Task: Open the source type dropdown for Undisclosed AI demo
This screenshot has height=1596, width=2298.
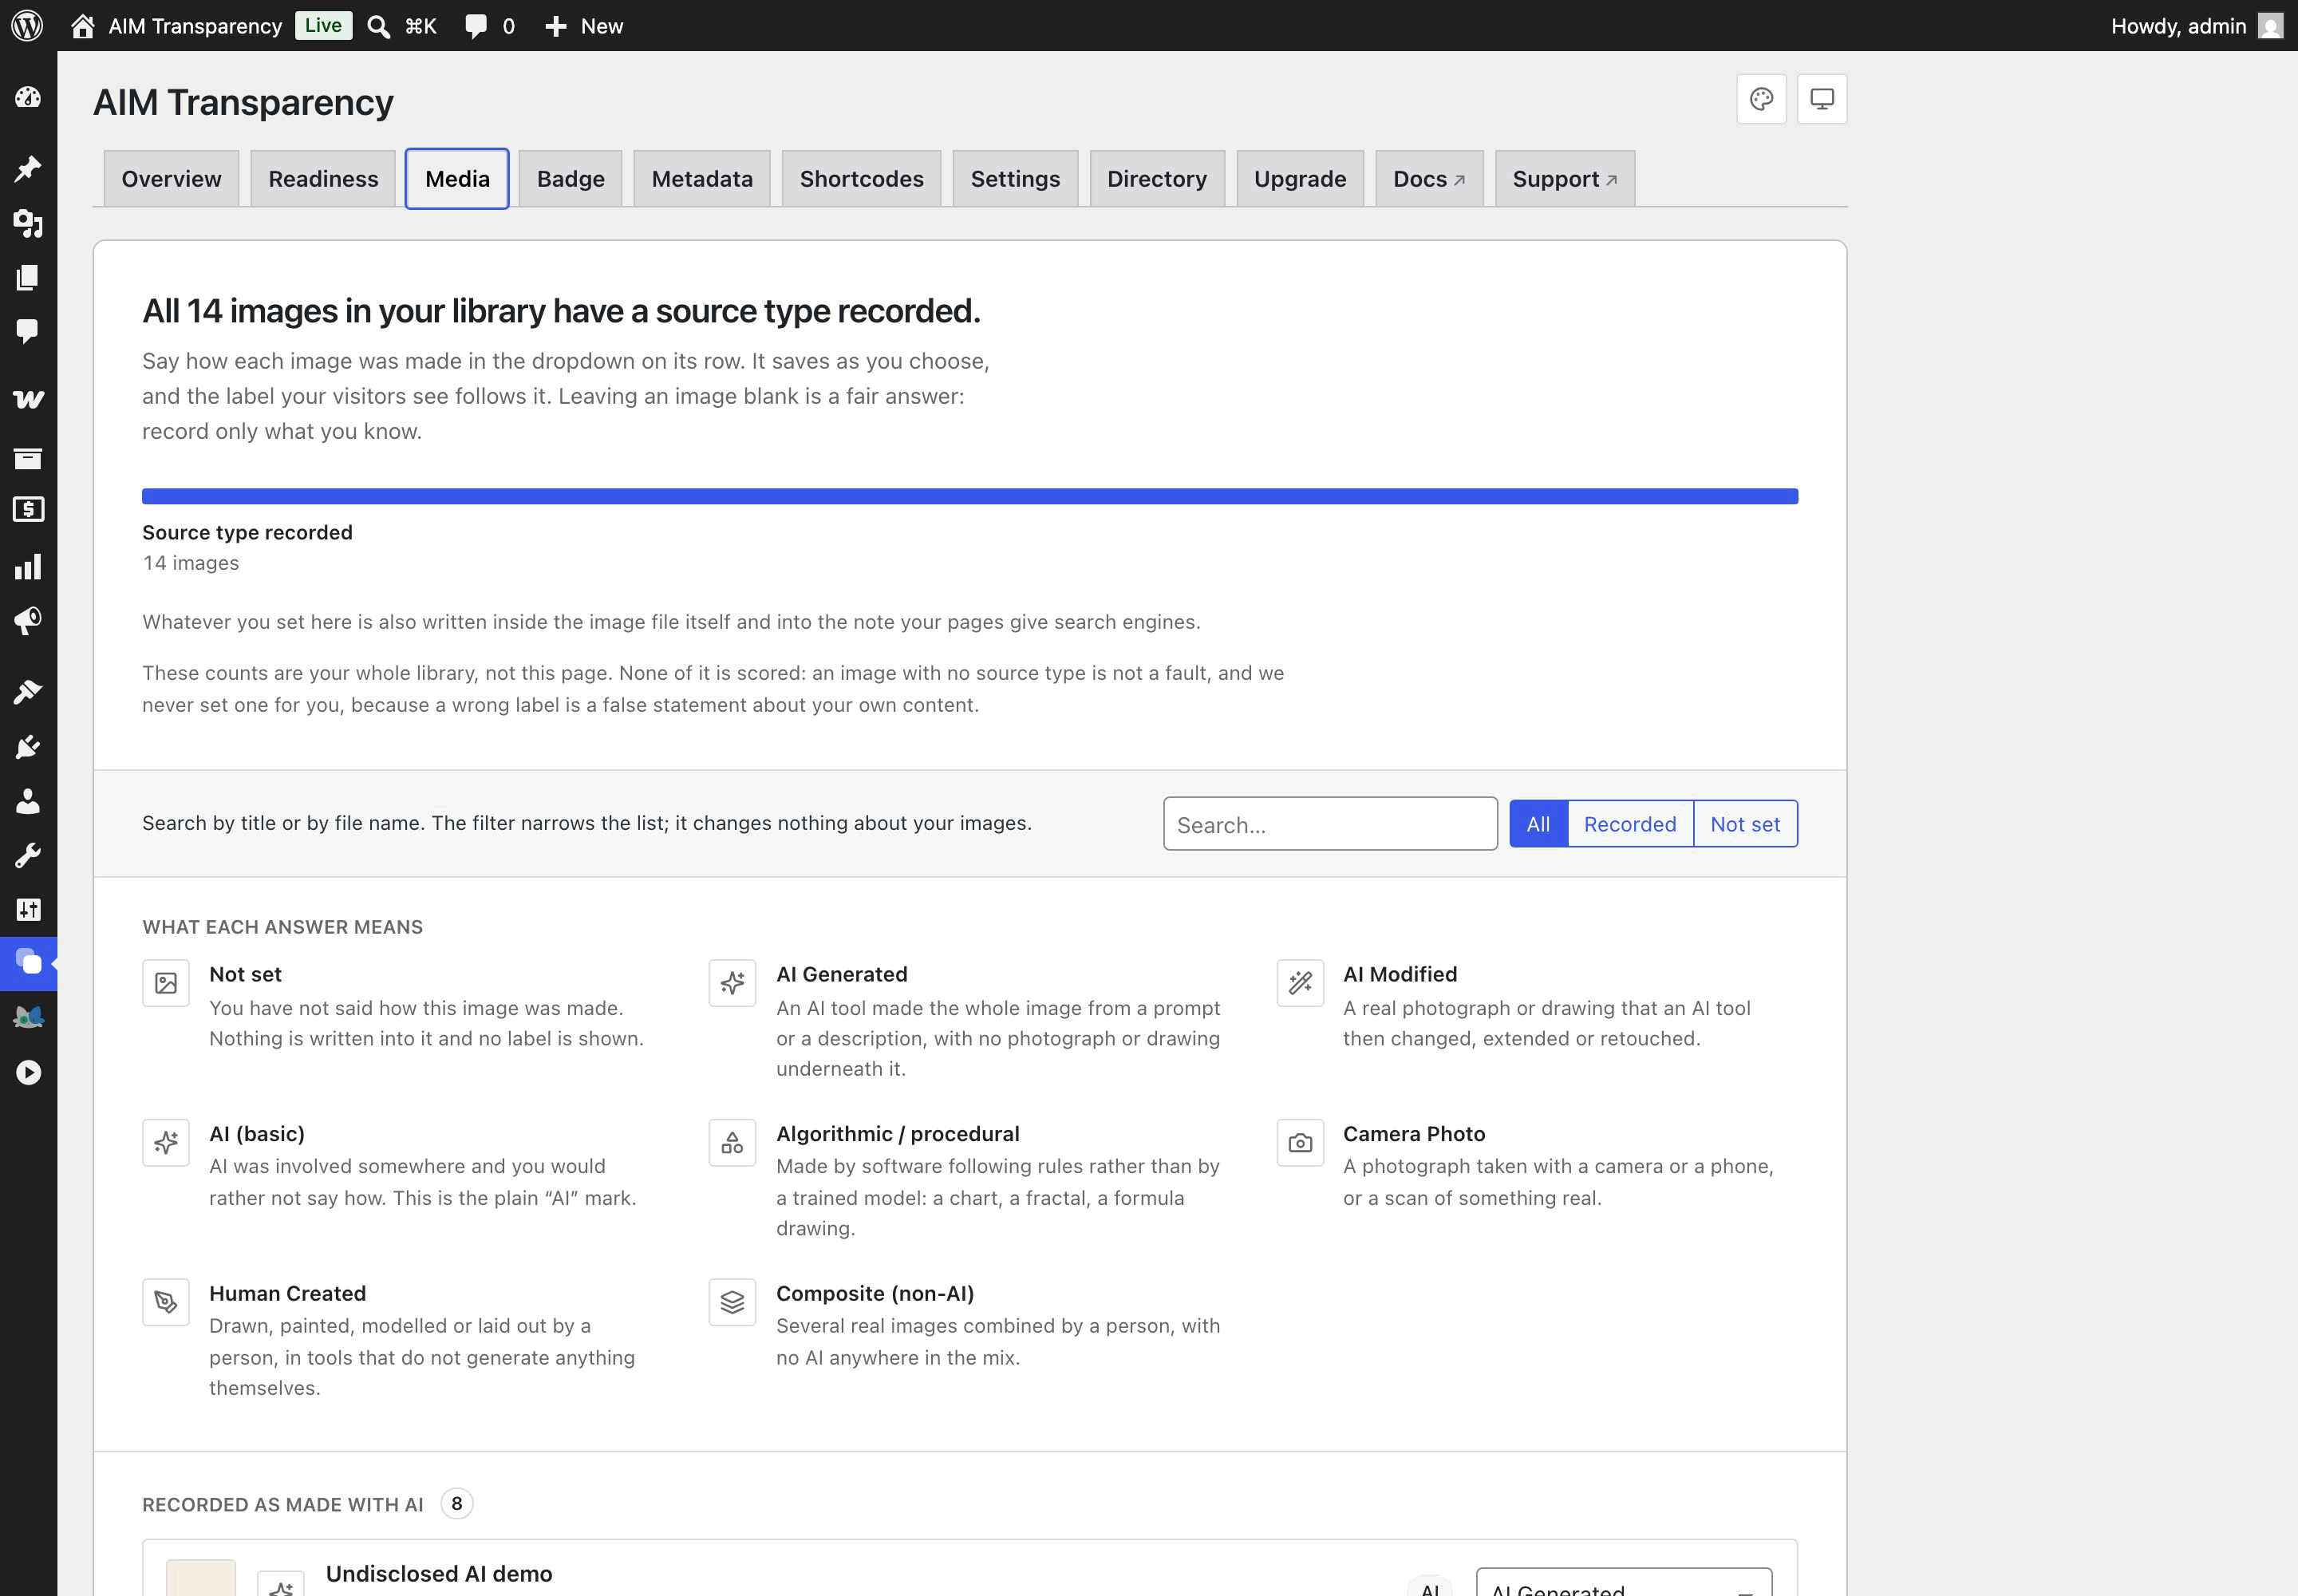Action: (x=1624, y=1582)
